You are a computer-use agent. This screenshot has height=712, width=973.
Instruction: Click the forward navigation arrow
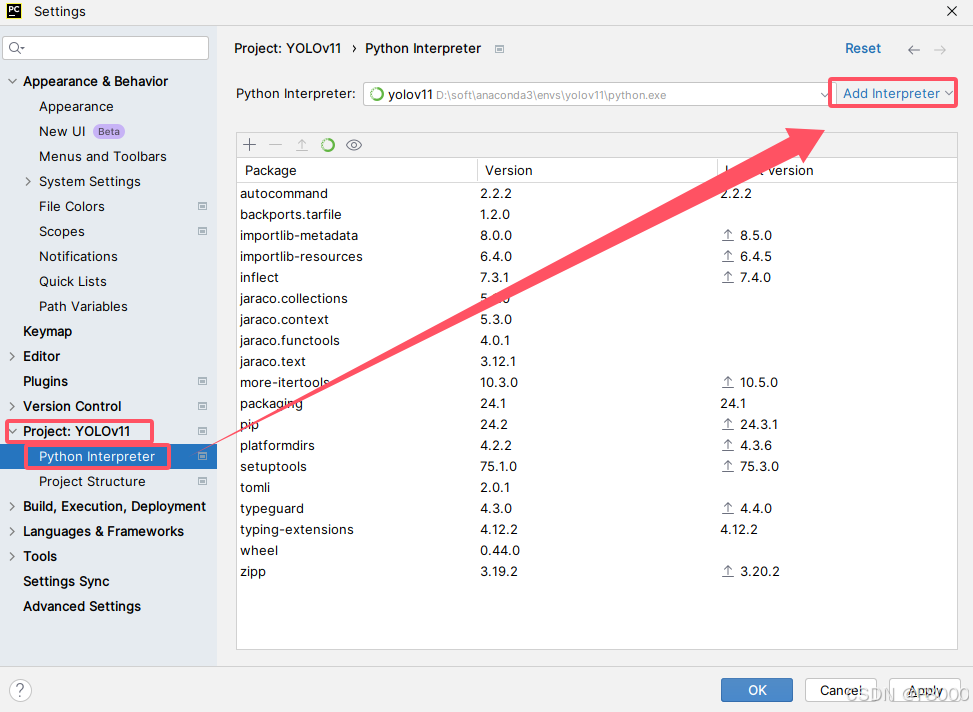(x=940, y=50)
